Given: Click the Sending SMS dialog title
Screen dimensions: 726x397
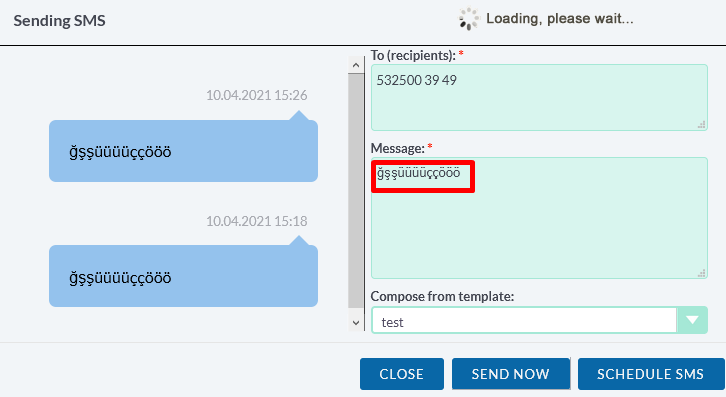Looking at the screenshot, I should [59, 21].
